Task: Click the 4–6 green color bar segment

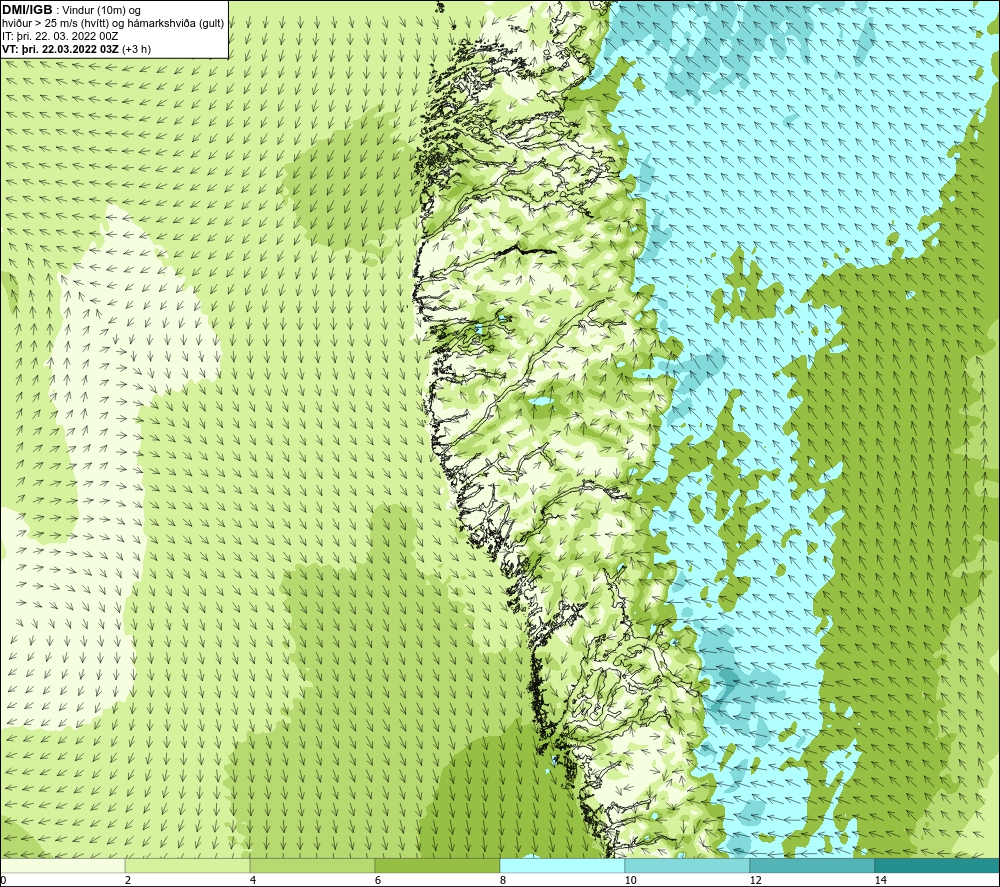Action: 312,865
